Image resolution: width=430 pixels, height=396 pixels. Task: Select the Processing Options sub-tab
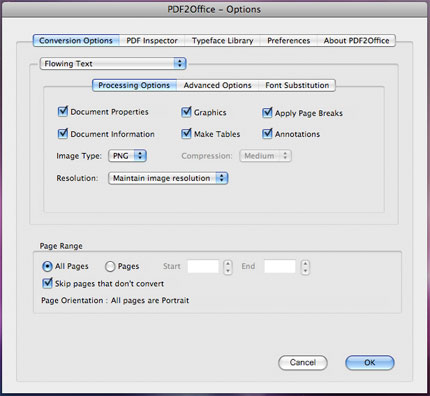(x=134, y=85)
